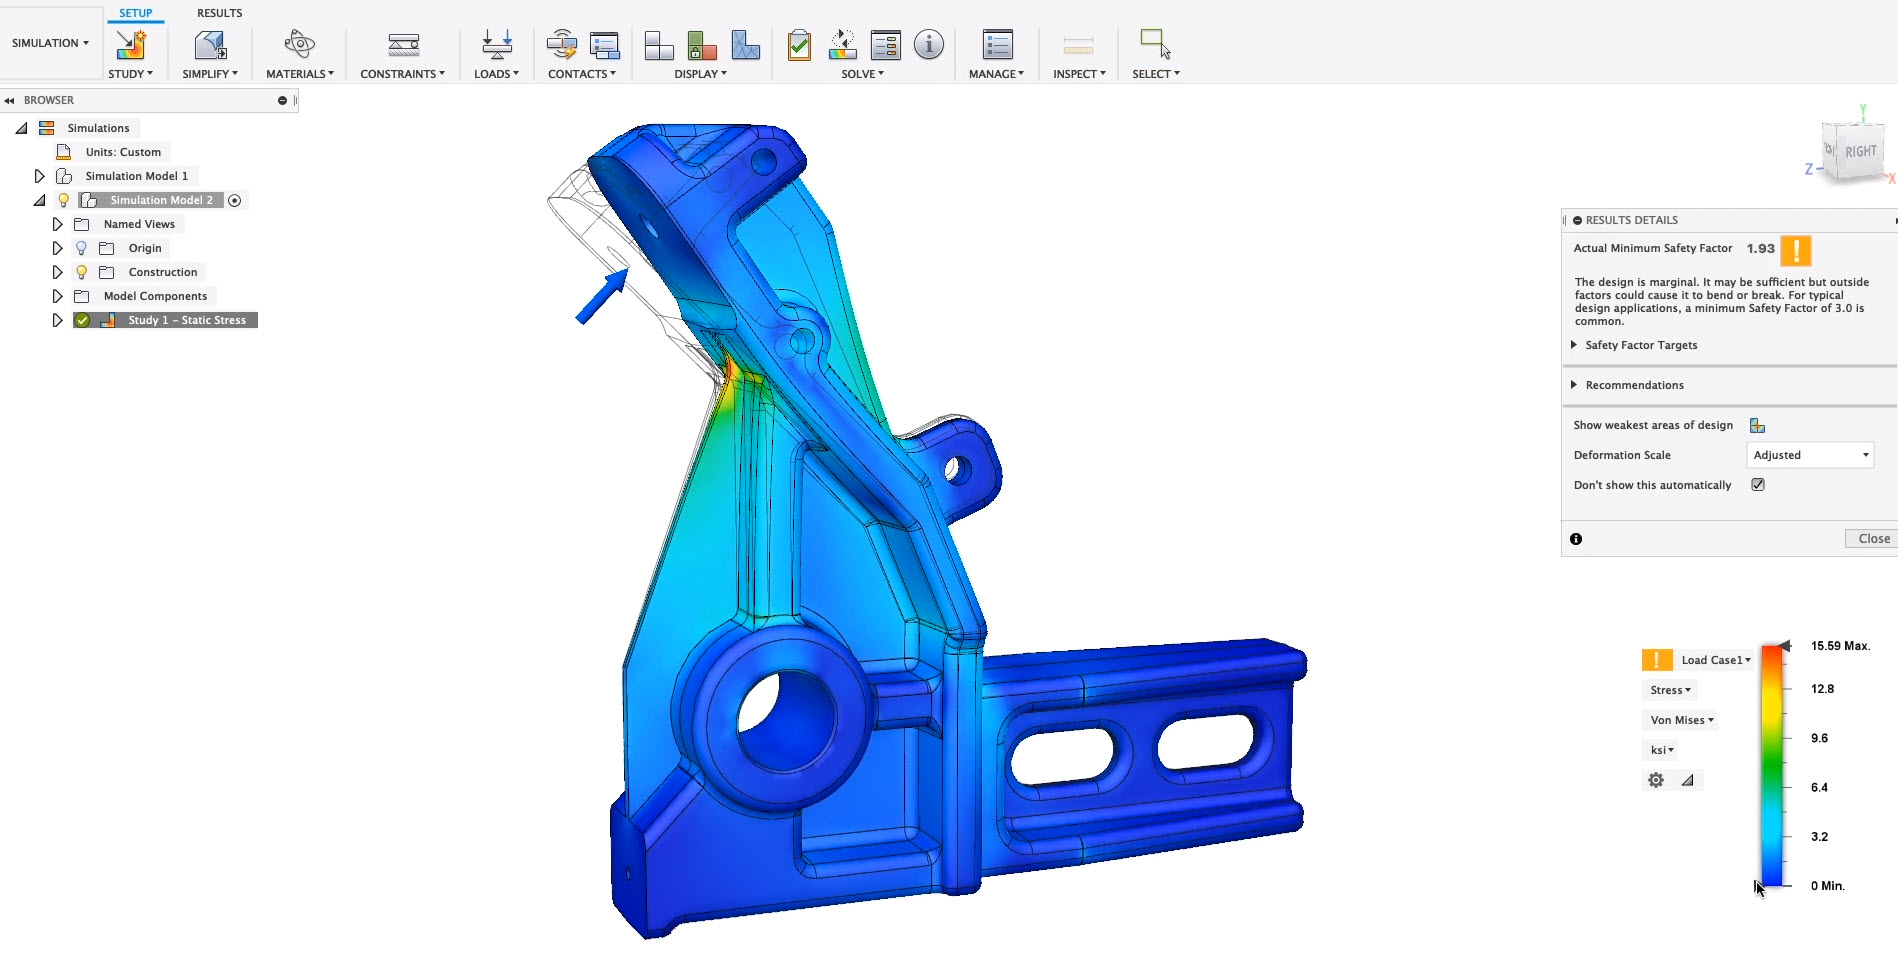
Task: Expand the Model Components folder
Action: [x=57, y=296]
